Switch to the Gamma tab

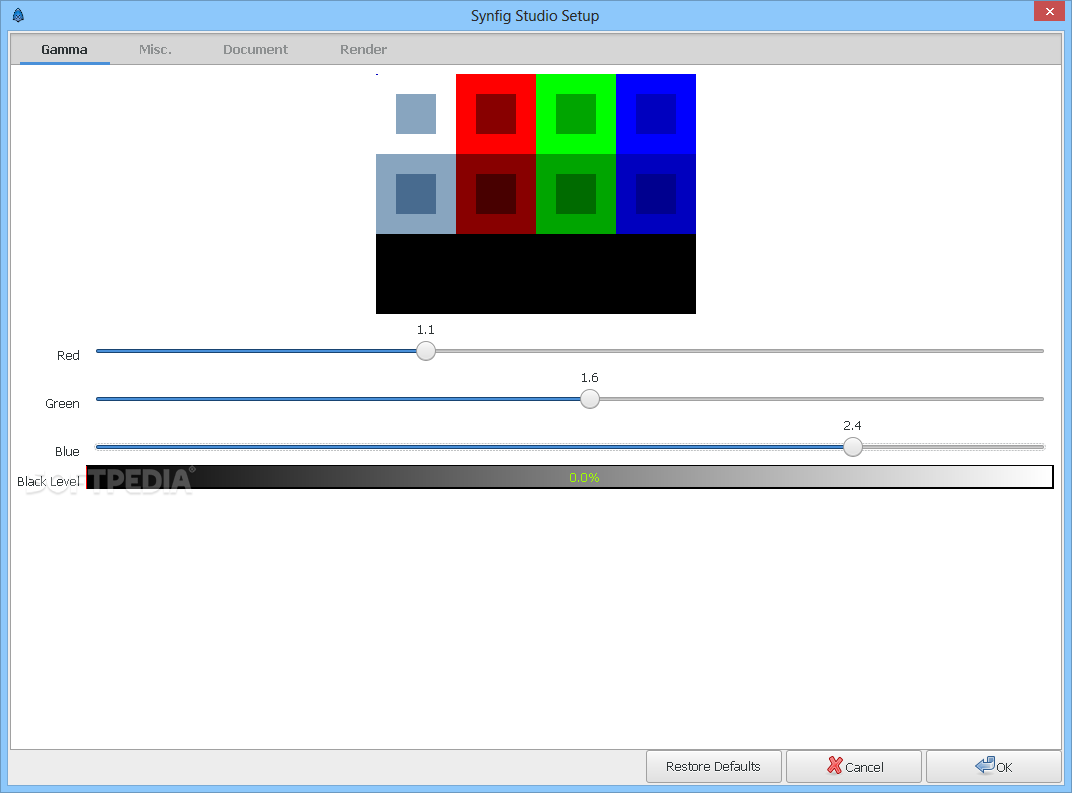[64, 49]
